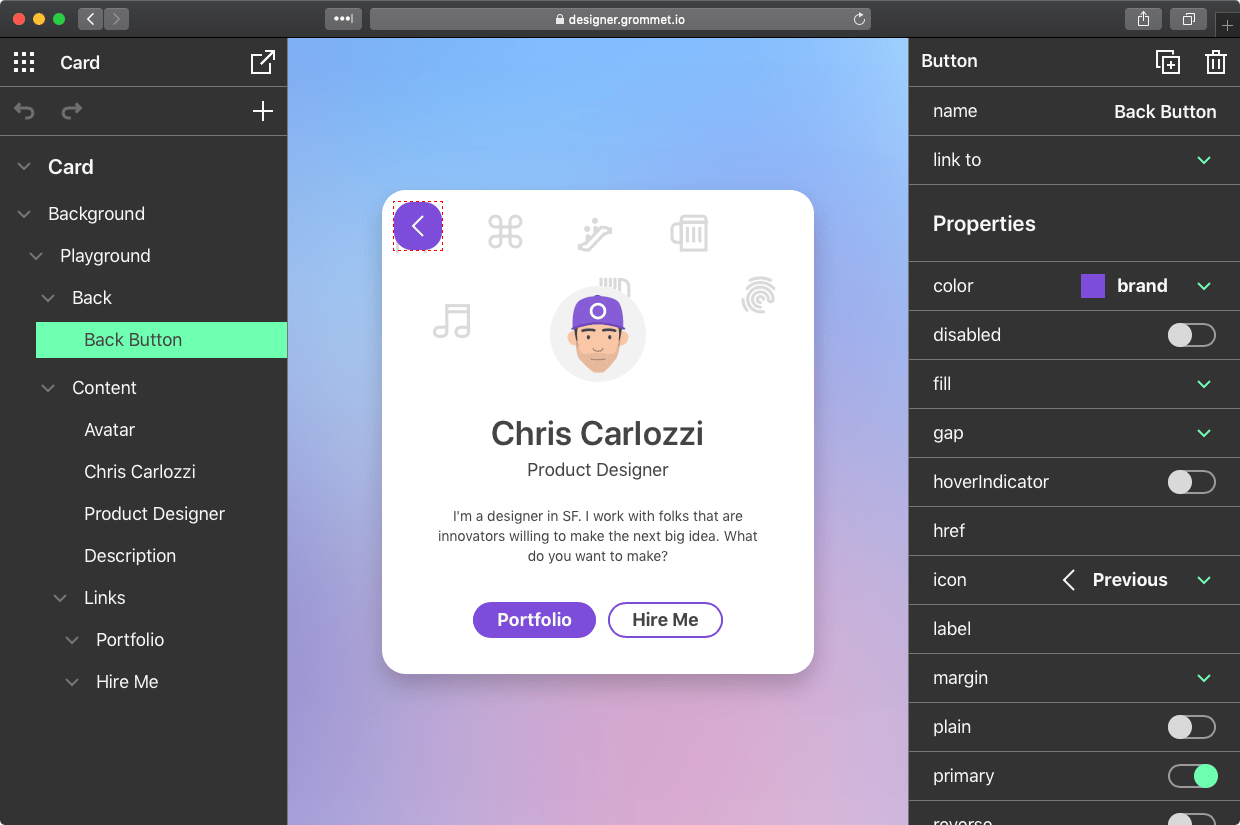Image resolution: width=1240 pixels, height=825 pixels.
Task: Toggle the disabled switch
Action: 1192,335
